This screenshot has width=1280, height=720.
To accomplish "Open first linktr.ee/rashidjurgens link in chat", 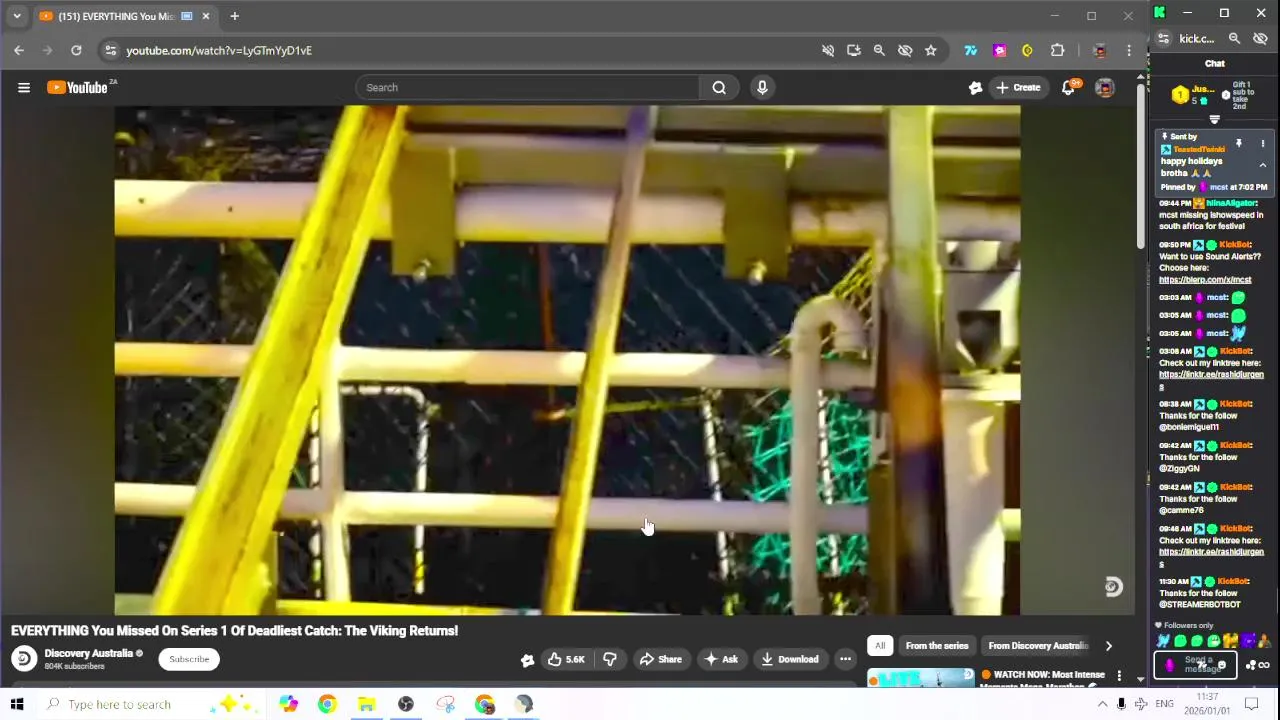I will [x=1211, y=380].
